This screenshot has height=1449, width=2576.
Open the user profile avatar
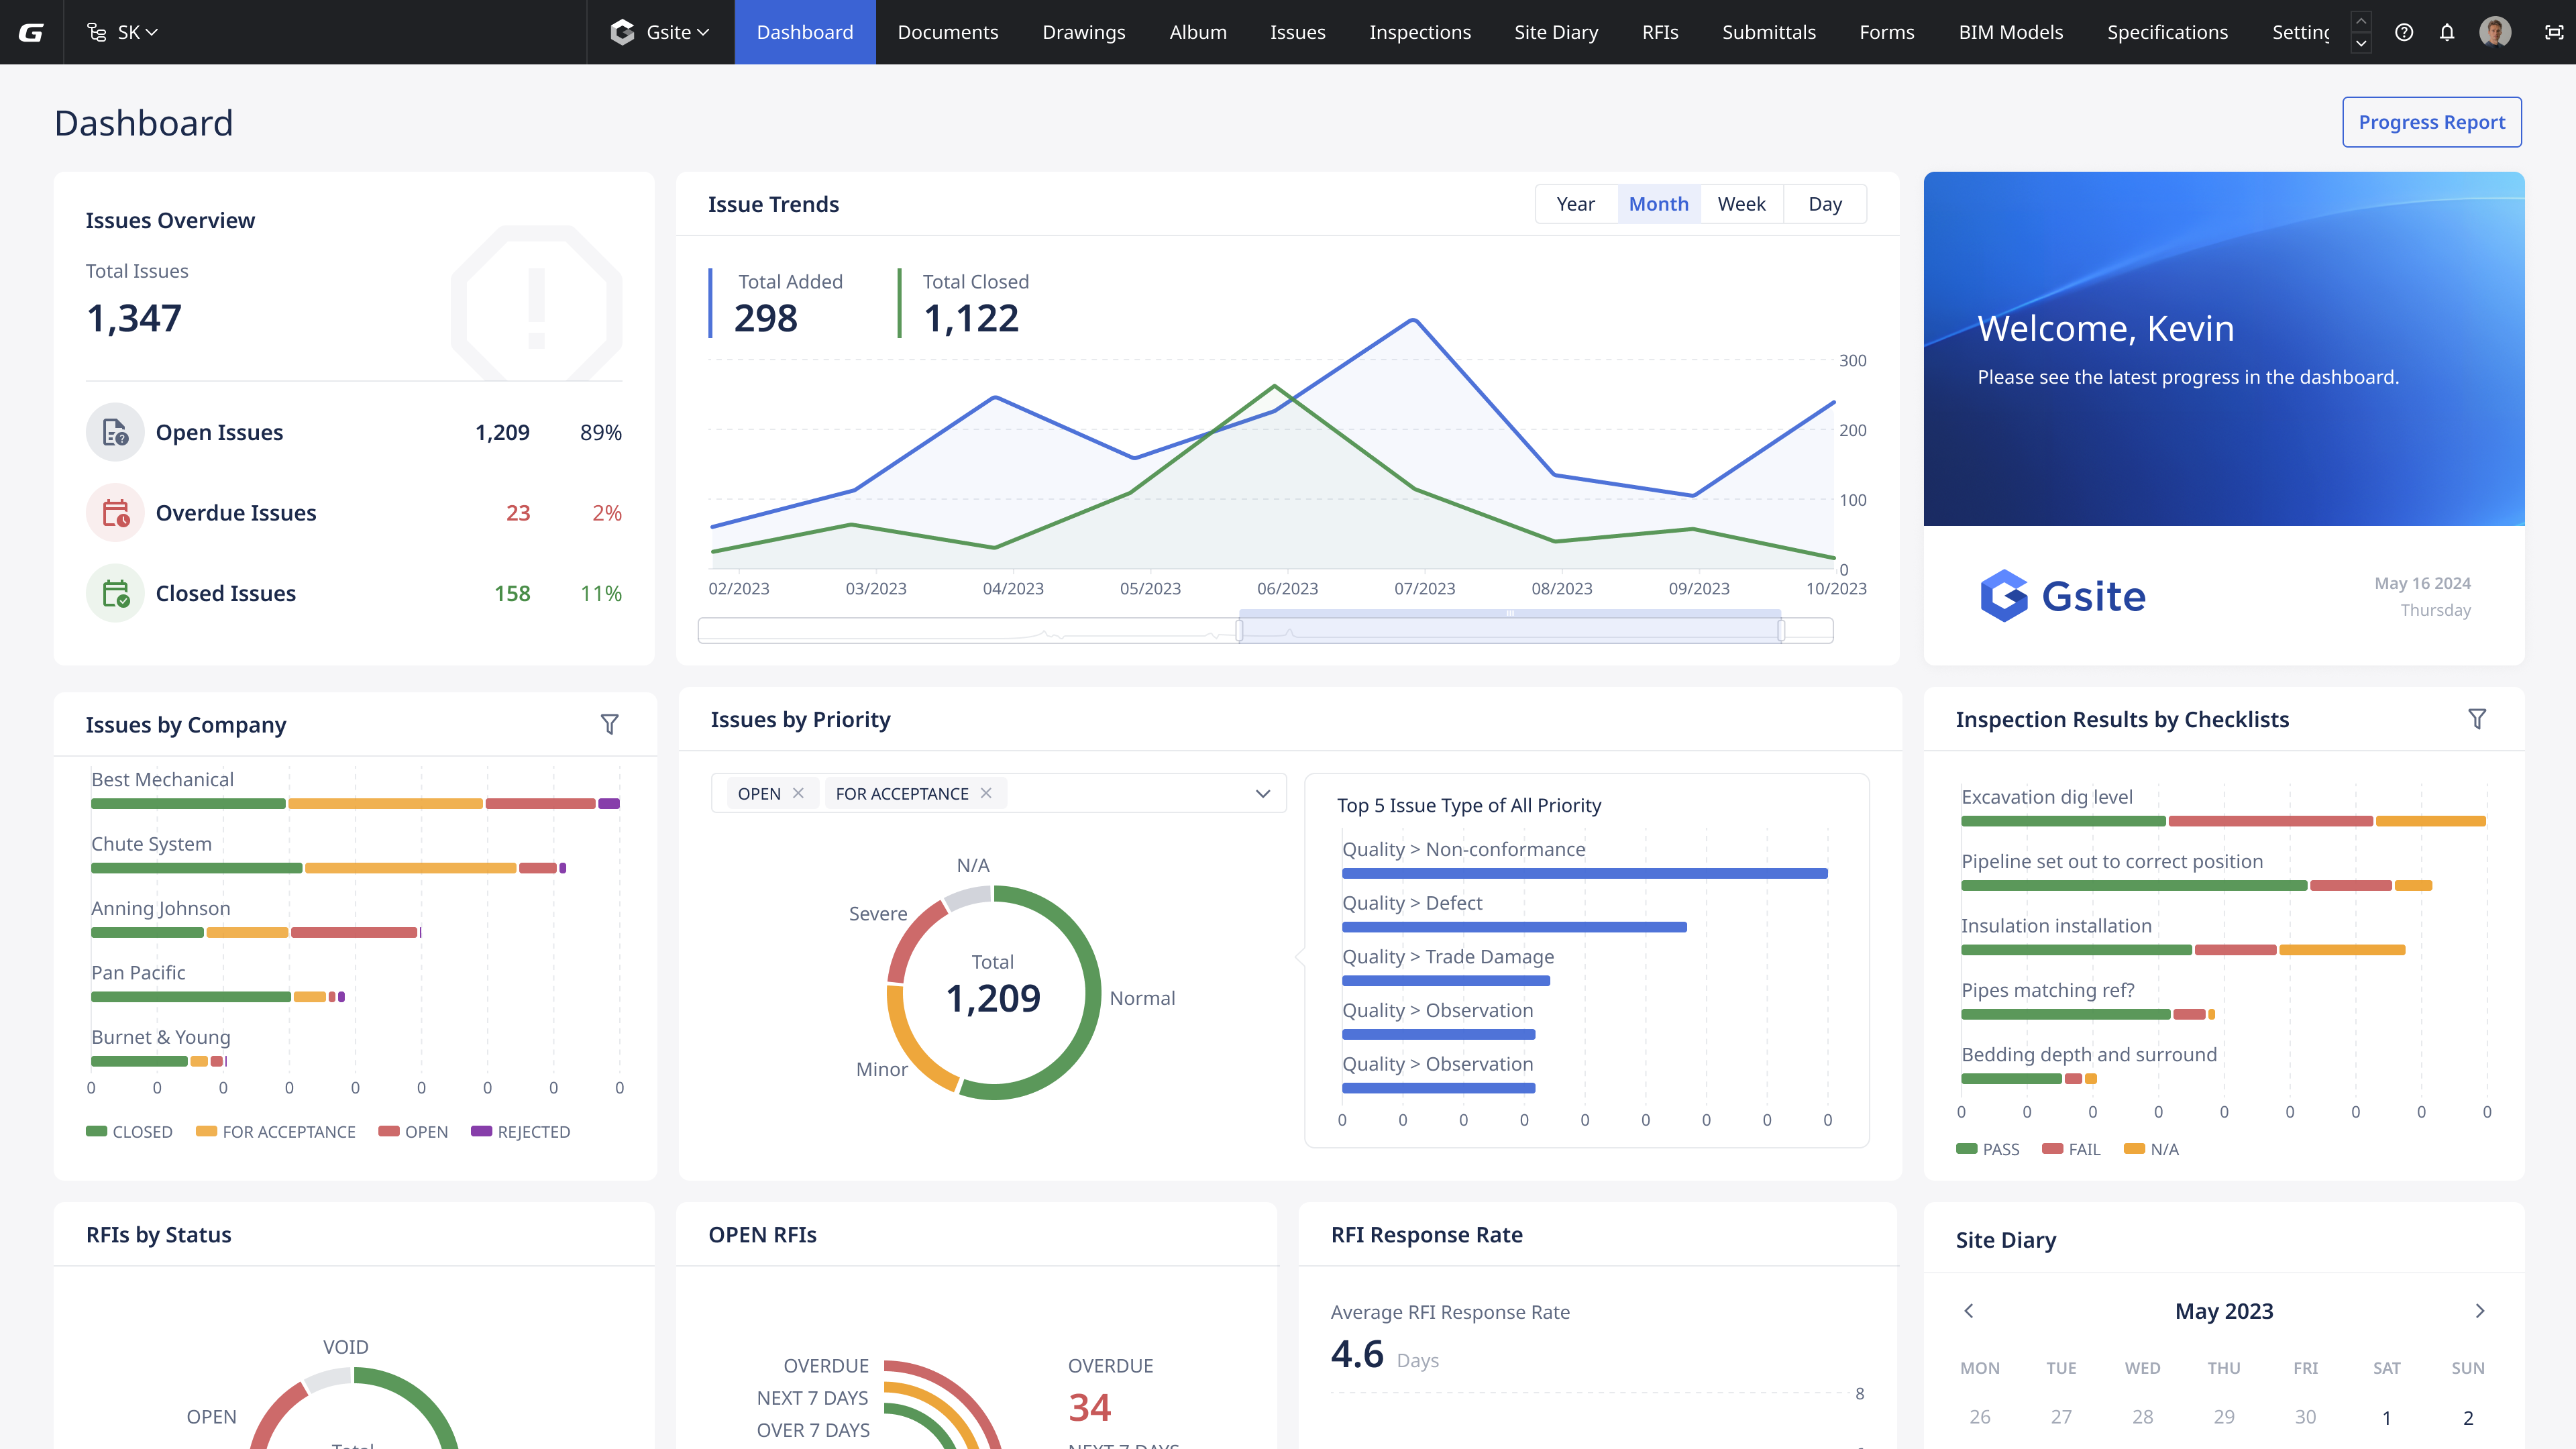(2495, 32)
